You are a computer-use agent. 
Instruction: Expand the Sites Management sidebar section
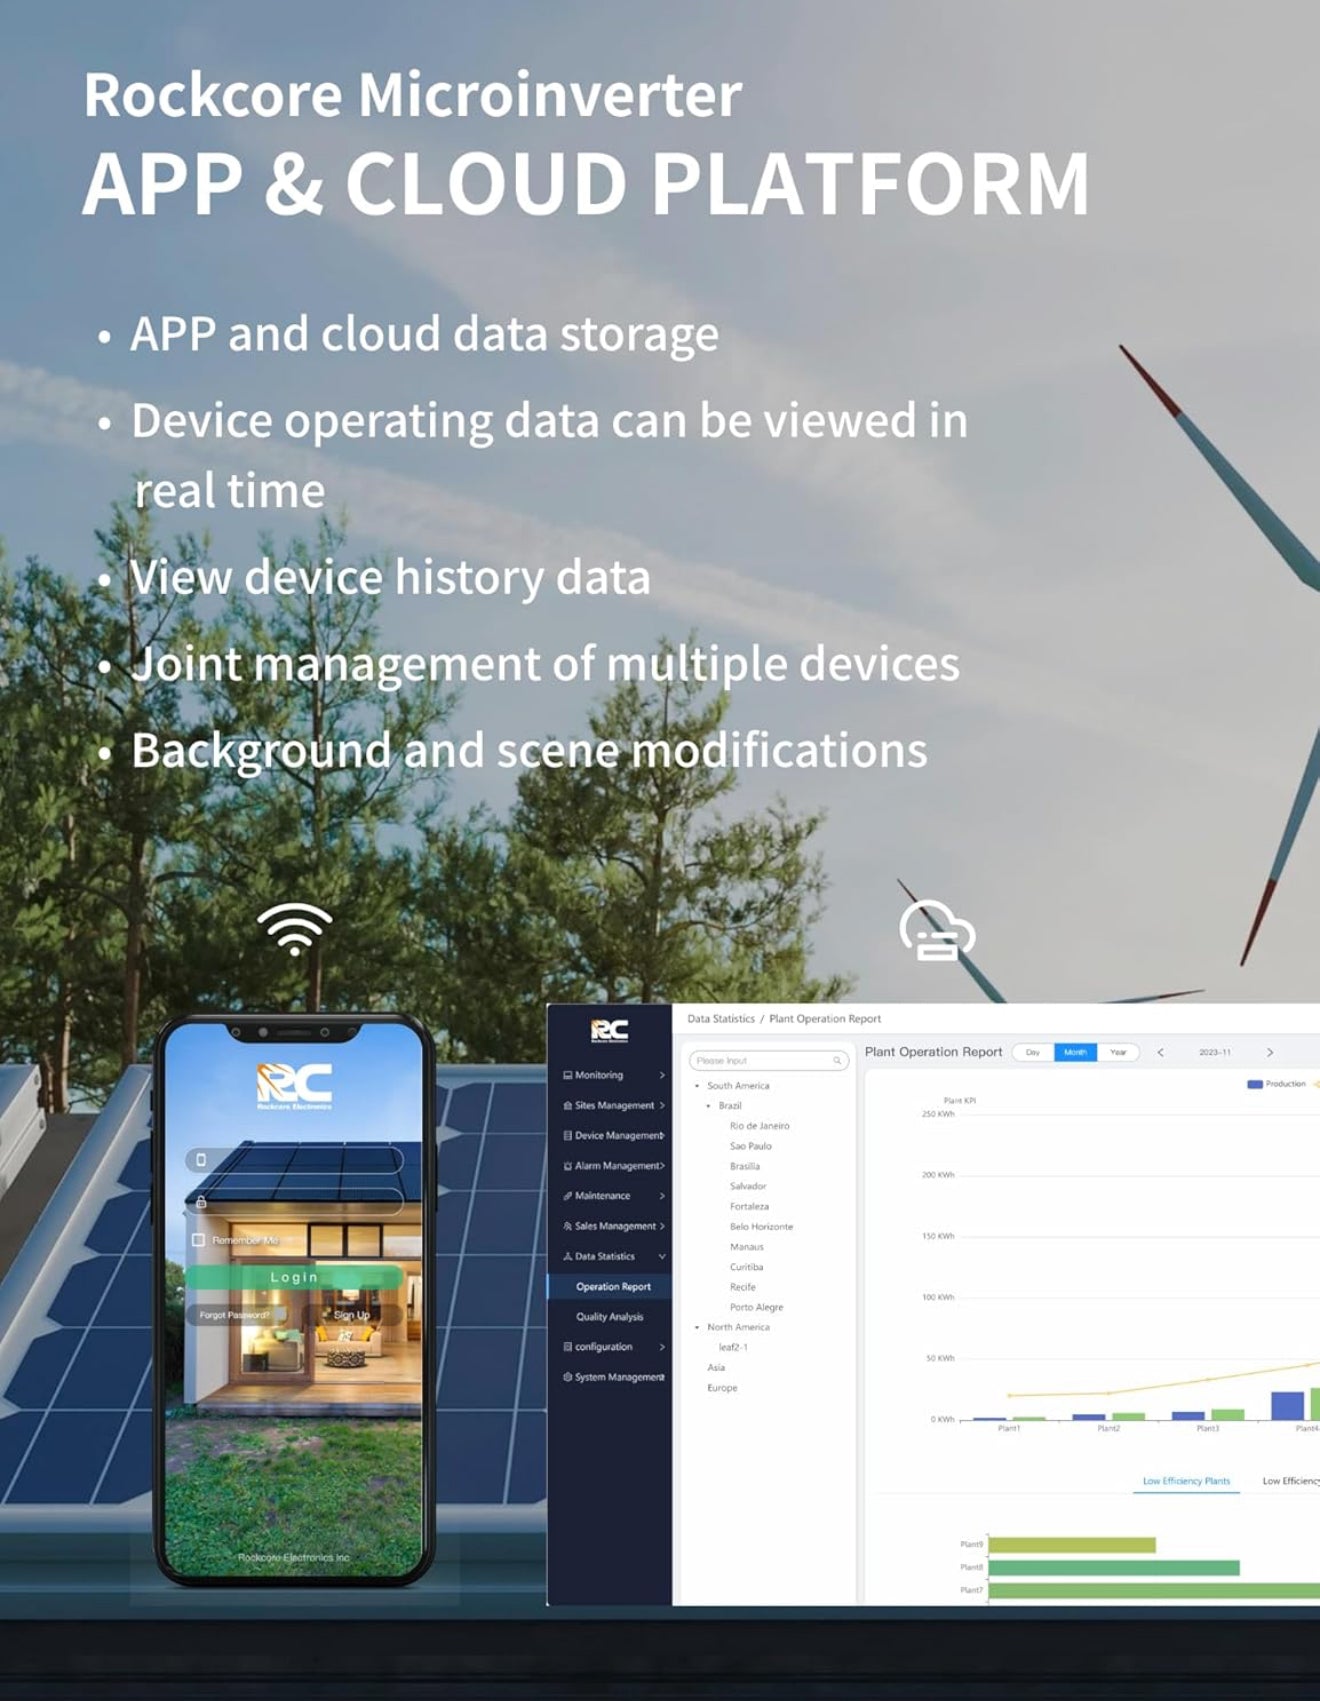661,1106
